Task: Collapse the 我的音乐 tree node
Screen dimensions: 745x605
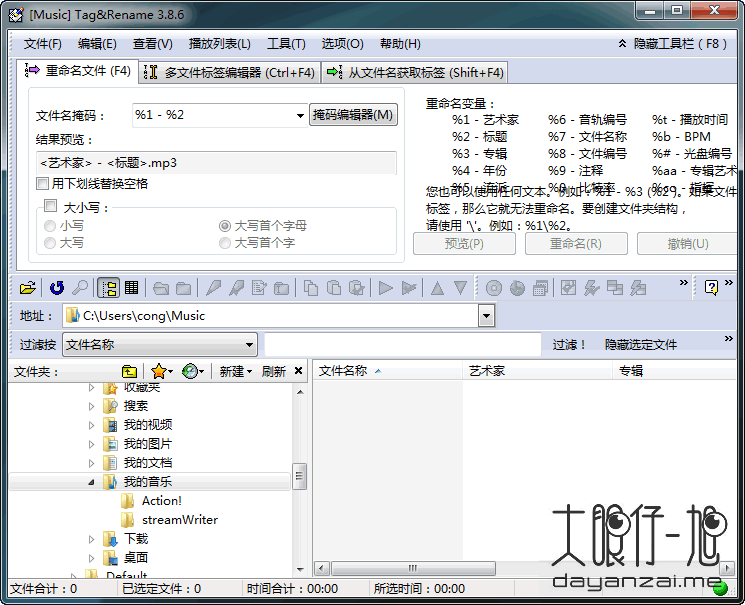Action: (x=91, y=482)
